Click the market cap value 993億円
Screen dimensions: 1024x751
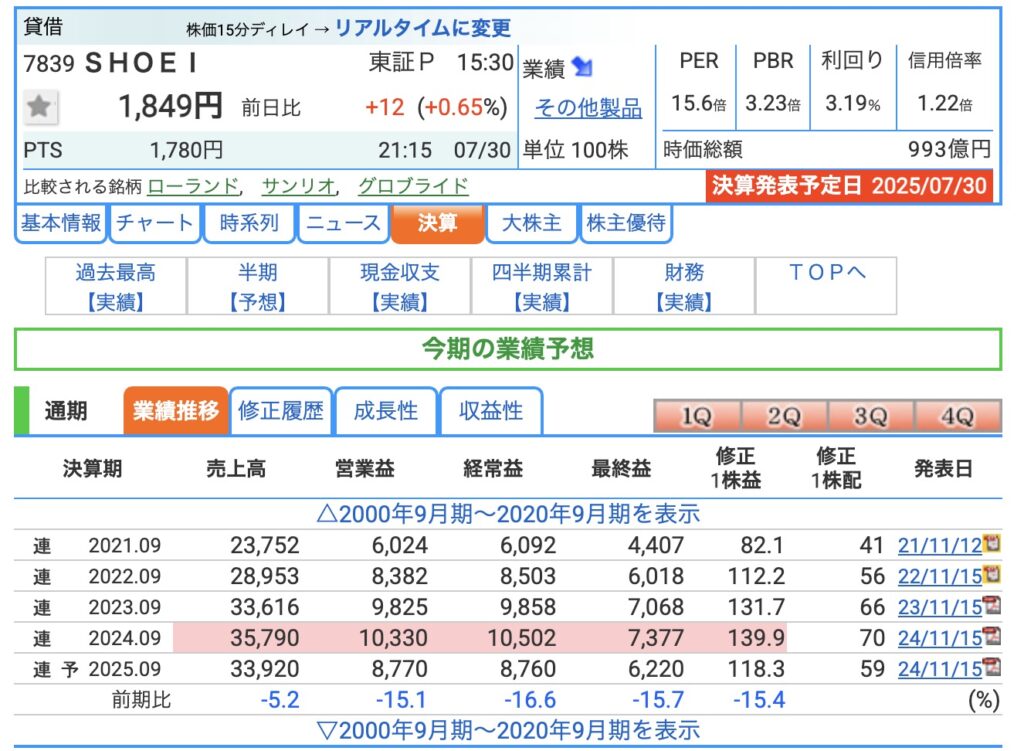click(950, 149)
